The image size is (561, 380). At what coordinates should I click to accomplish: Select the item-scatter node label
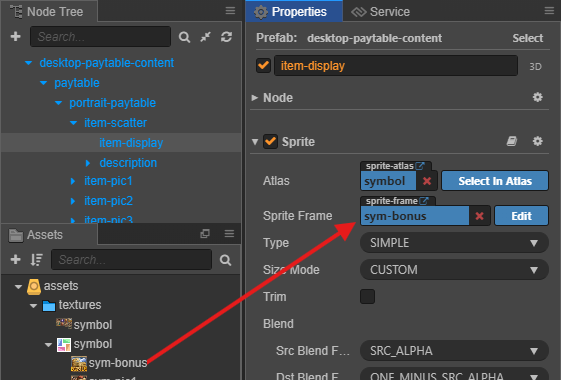click(x=115, y=123)
